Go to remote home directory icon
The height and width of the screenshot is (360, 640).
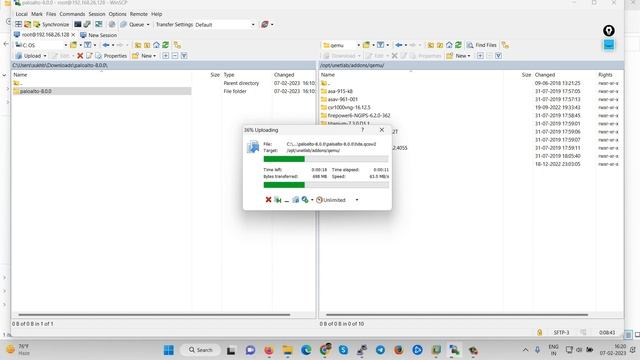point(449,45)
